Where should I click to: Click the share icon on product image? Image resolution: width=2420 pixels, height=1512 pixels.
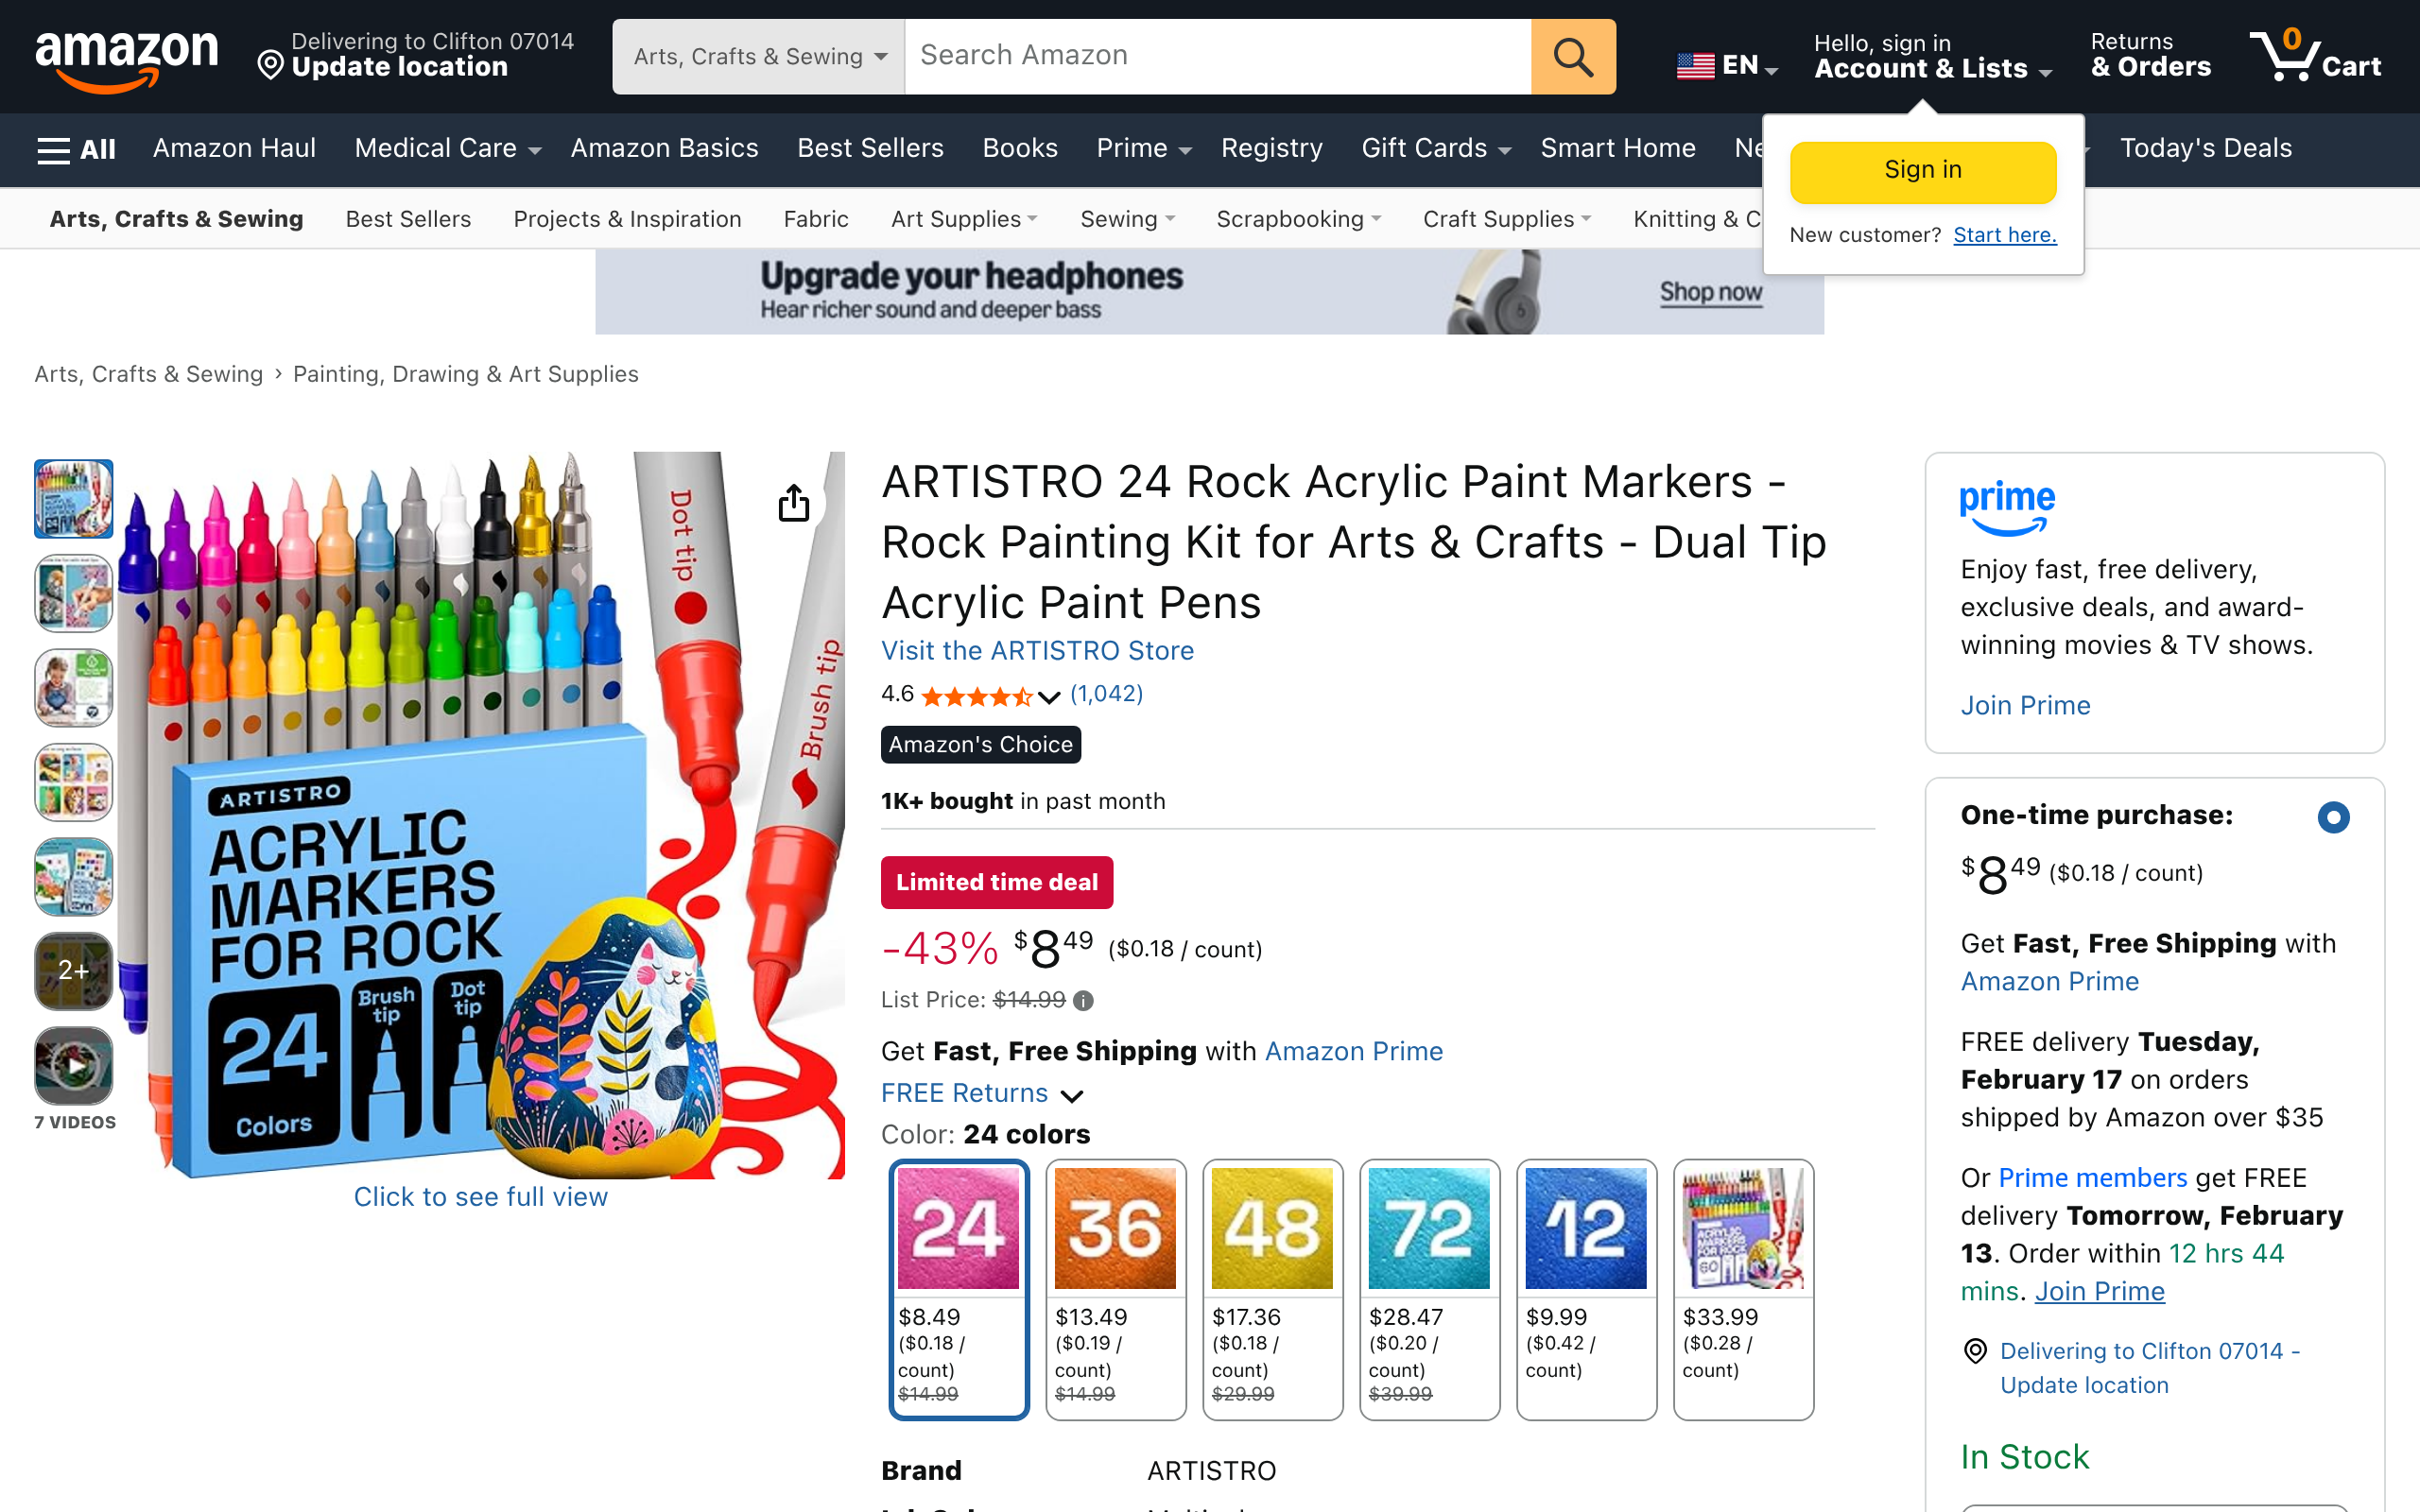(793, 503)
